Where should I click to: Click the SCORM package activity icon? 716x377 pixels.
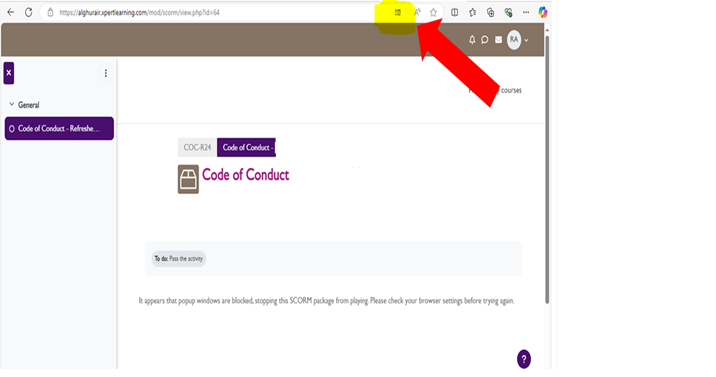pos(188,179)
